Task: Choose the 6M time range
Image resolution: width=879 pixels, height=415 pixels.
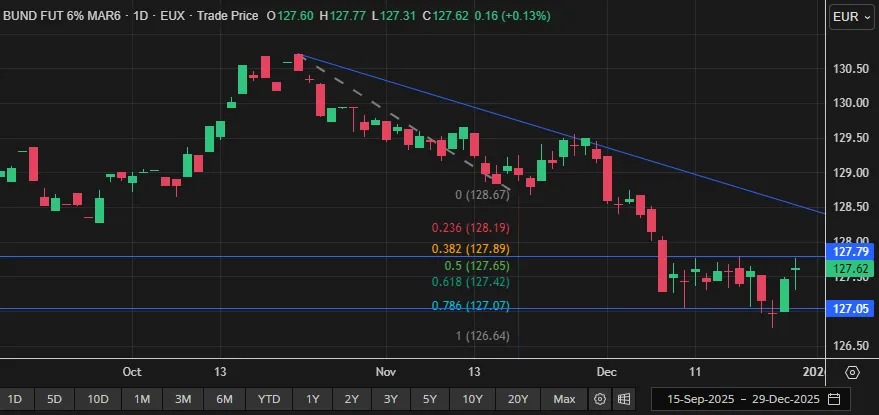Action: 224,399
